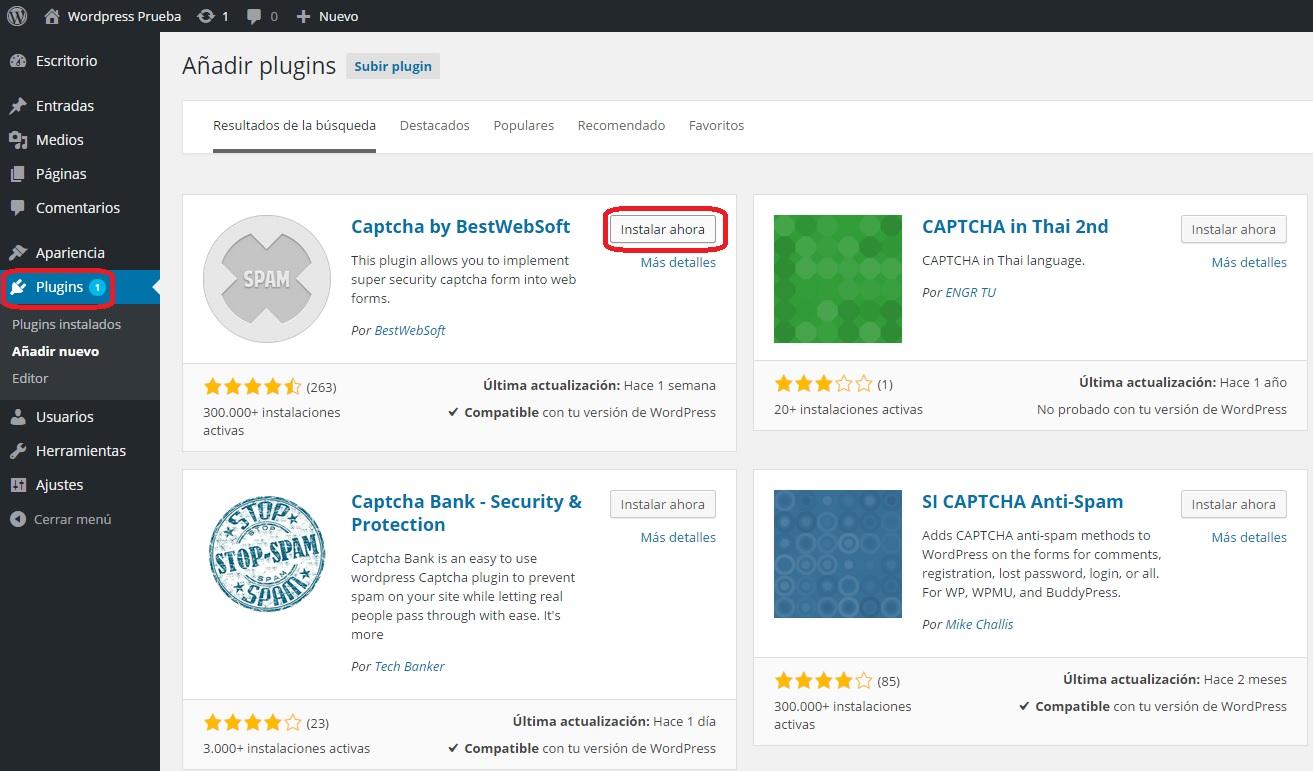Click the WordPress logo icon
This screenshot has width=1313, height=771.
click(x=17, y=16)
